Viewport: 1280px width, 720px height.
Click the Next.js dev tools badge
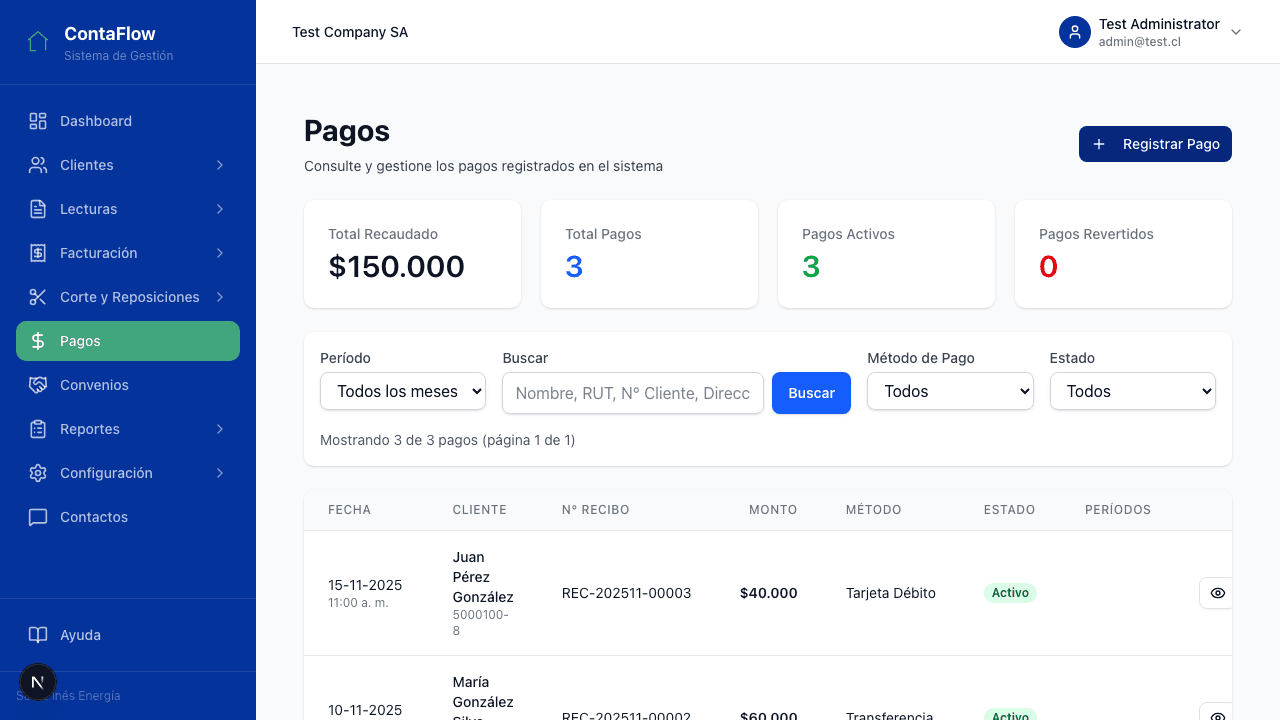[x=38, y=683]
